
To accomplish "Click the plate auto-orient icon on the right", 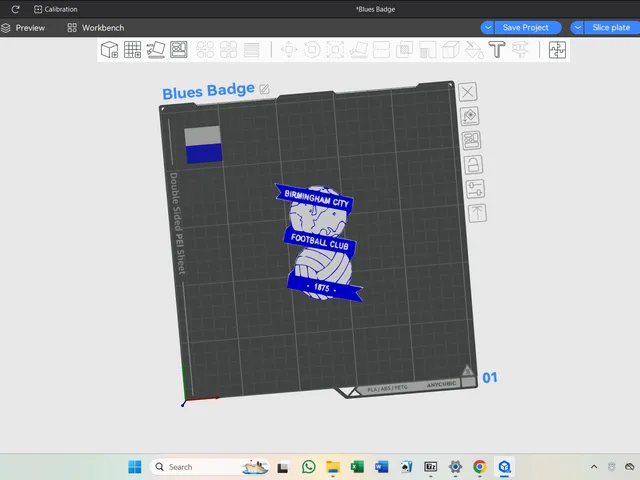I will (x=470, y=116).
